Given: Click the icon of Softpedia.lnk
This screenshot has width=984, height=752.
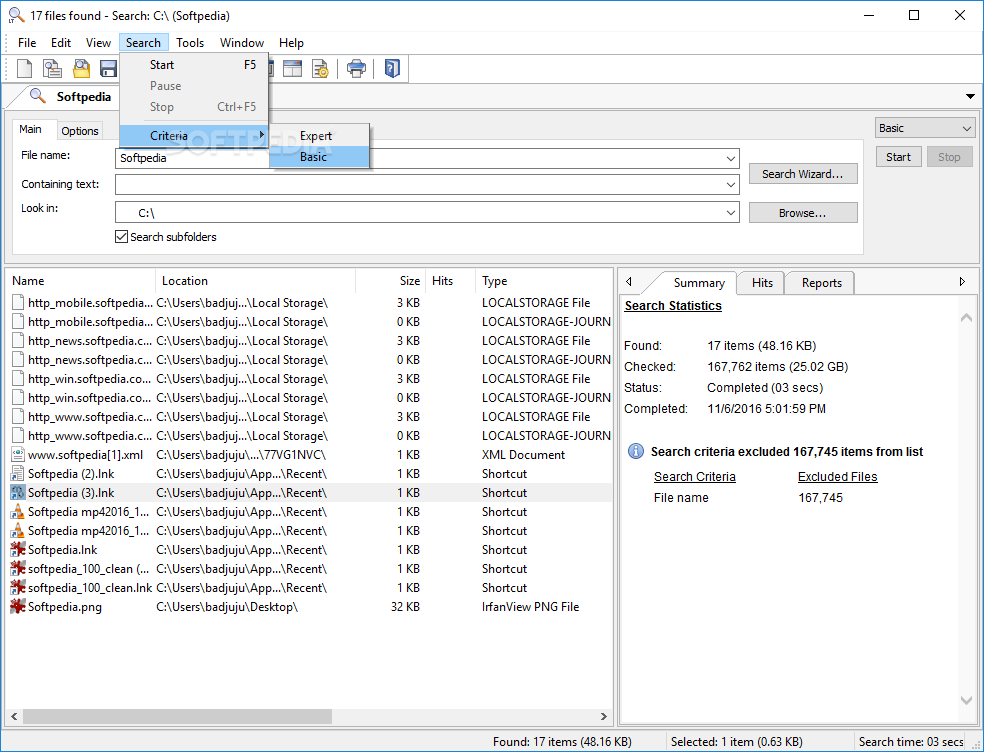Looking at the screenshot, I should (18, 549).
